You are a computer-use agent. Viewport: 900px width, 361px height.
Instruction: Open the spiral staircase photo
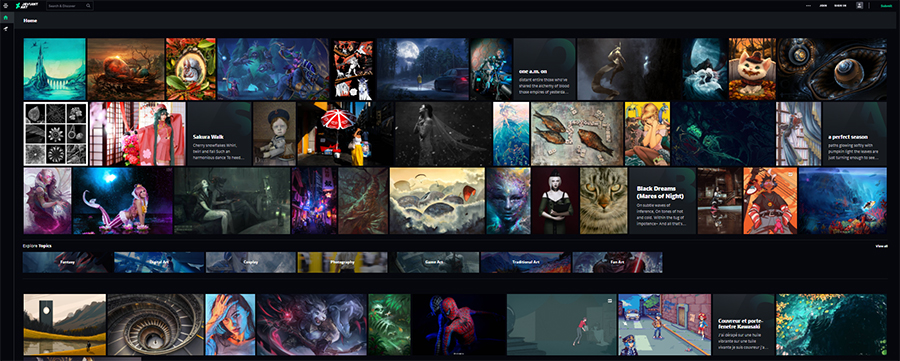(156, 324)
